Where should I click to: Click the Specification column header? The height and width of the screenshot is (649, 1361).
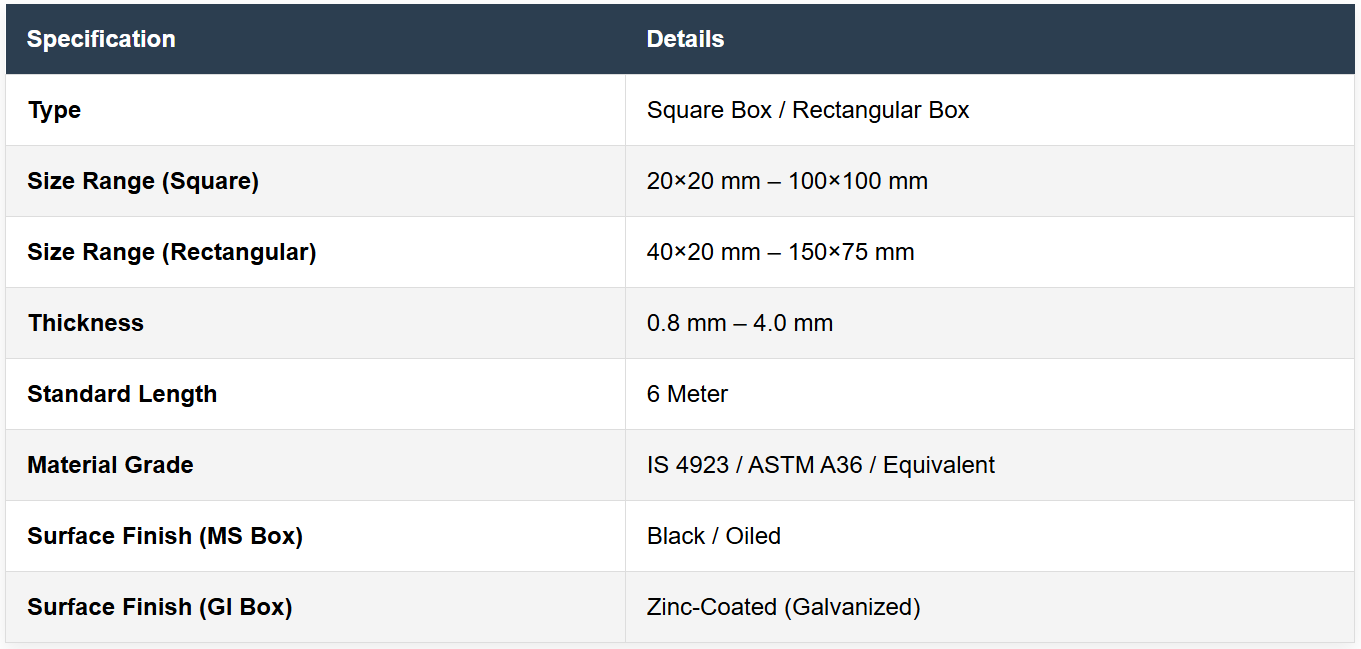click(101, 39)
